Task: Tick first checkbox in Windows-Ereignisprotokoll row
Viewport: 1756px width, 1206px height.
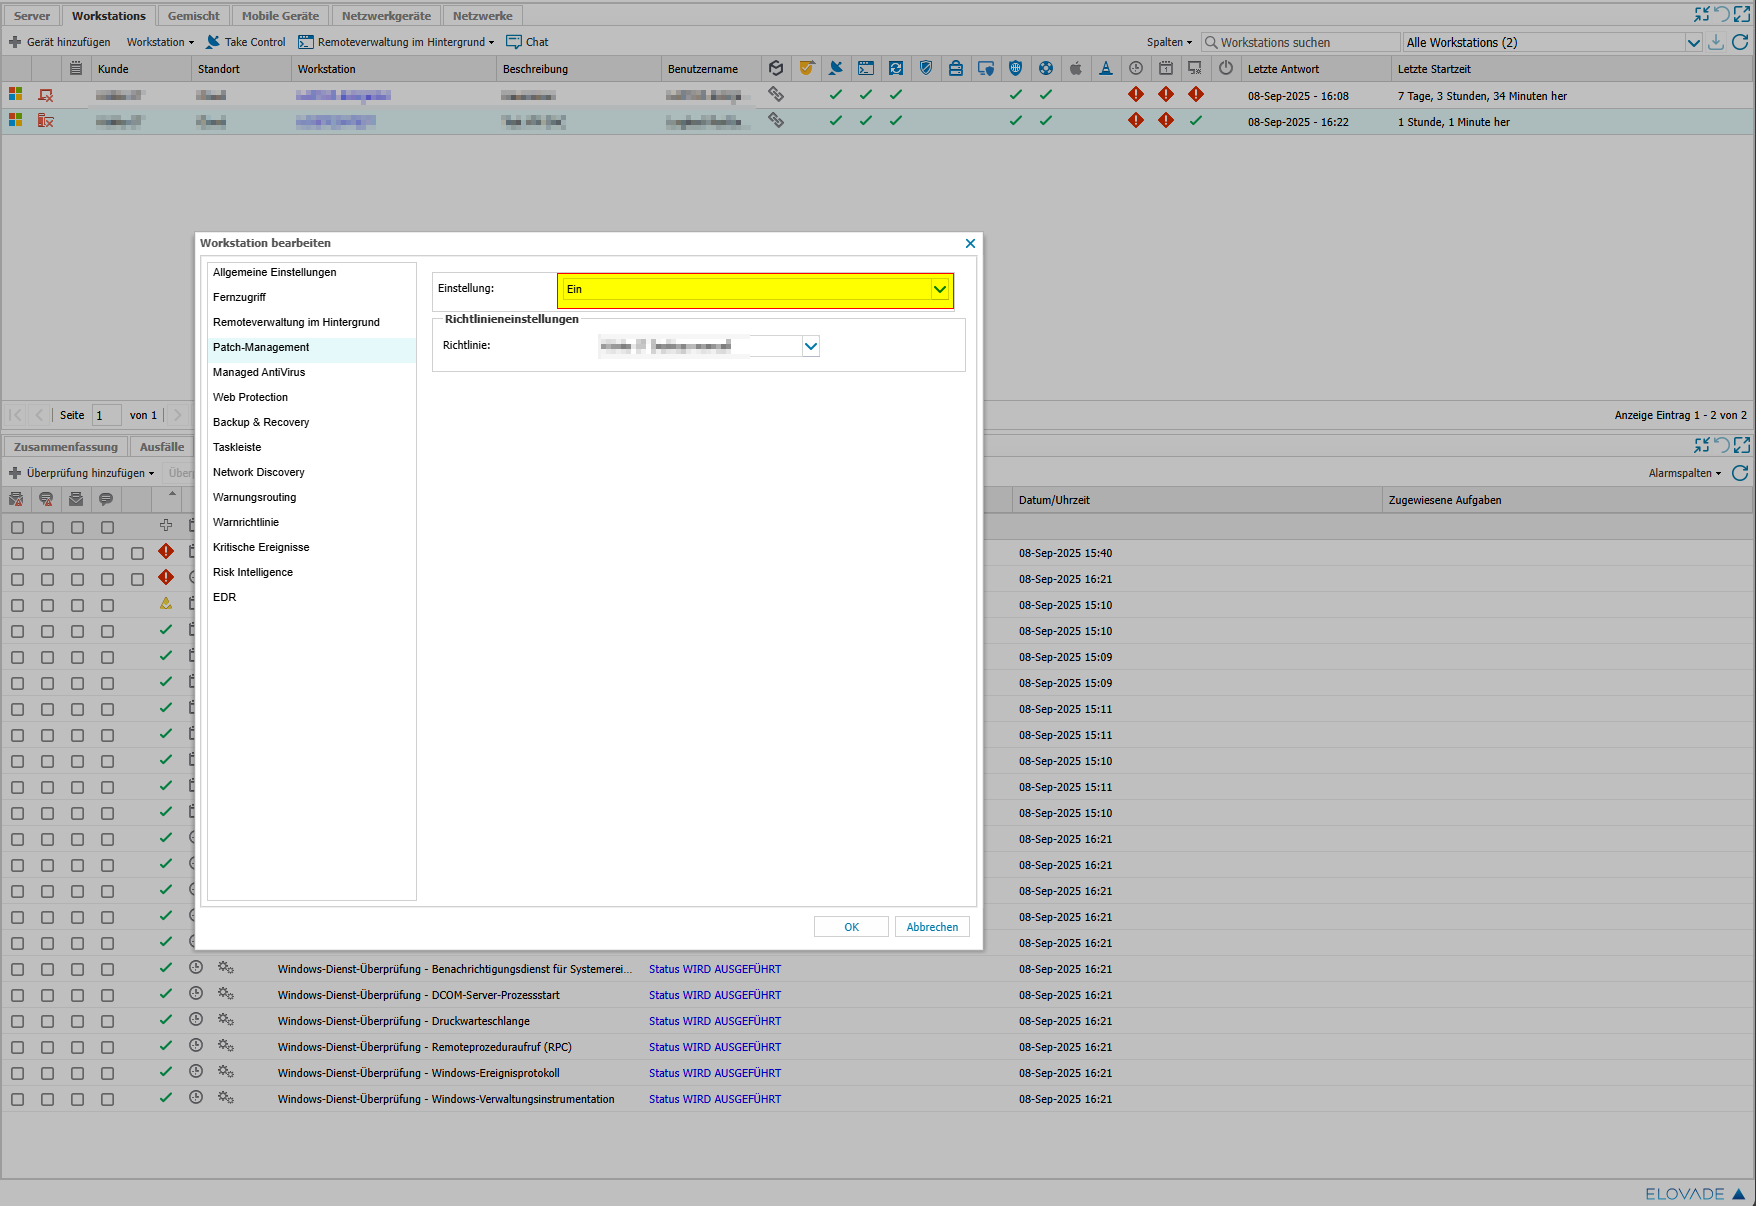Action: [x=18, y=1073]
